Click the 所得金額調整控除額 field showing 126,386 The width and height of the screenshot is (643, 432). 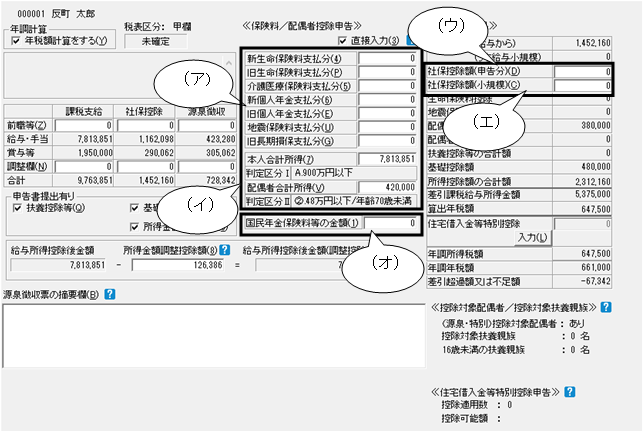178,265
